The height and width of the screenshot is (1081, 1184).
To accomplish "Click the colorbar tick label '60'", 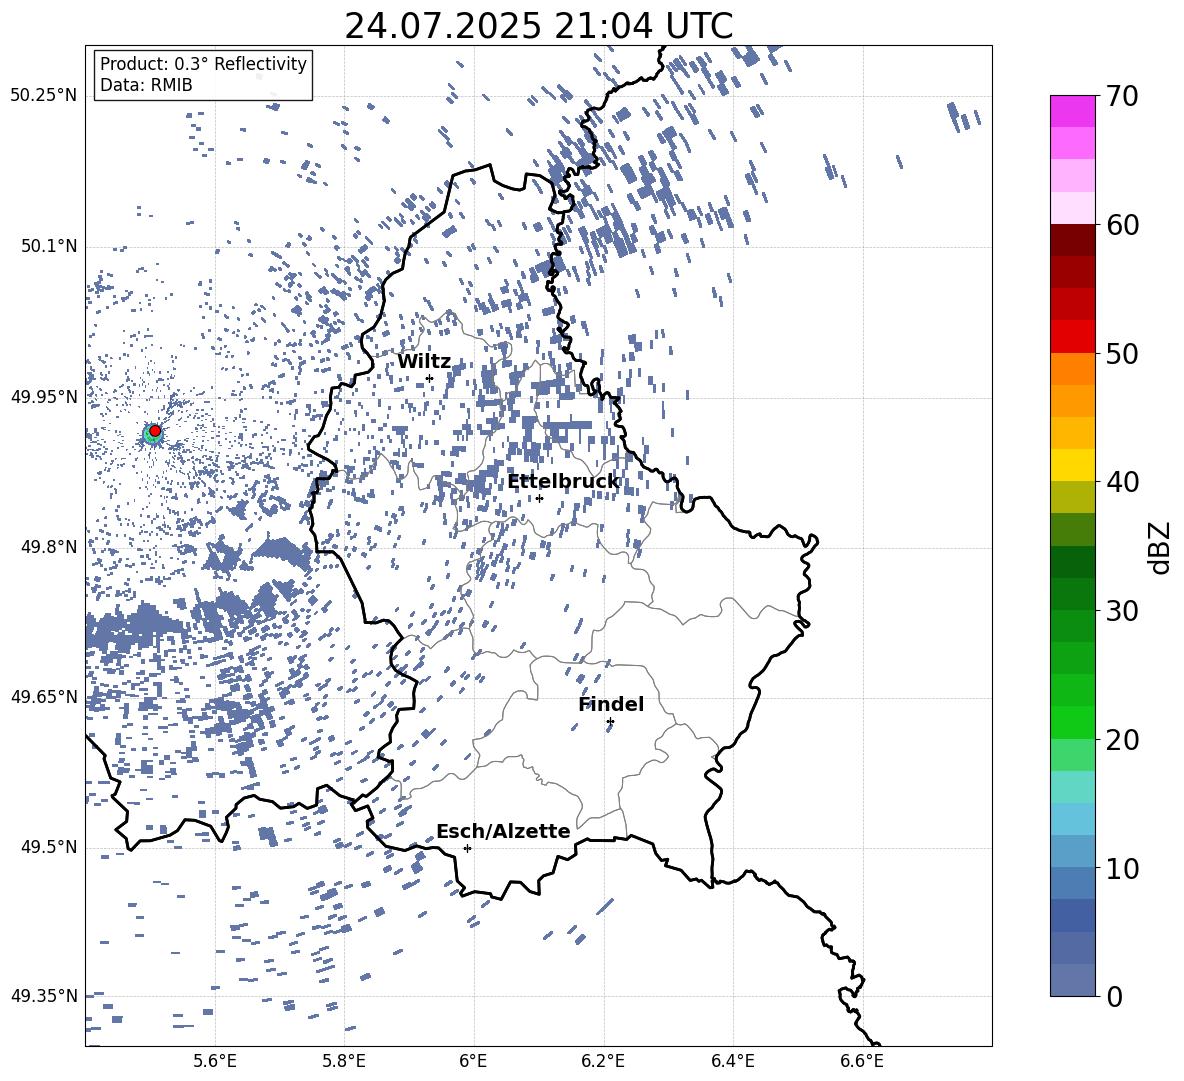I will (x=1122, y=225).
